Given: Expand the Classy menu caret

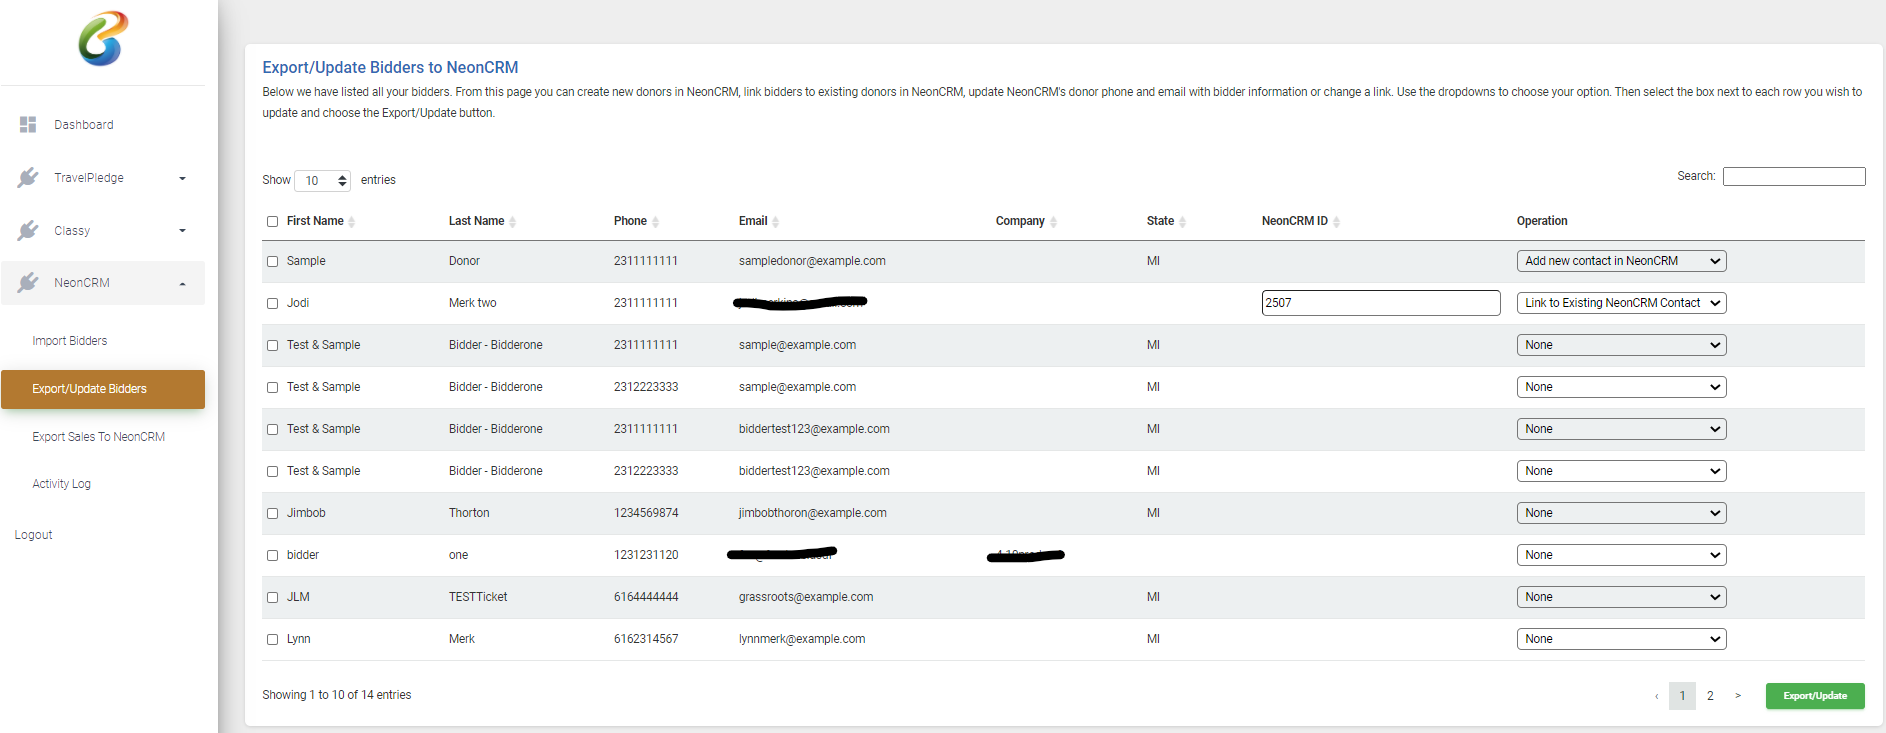Looking at the screenshot, I should [182, 231].
